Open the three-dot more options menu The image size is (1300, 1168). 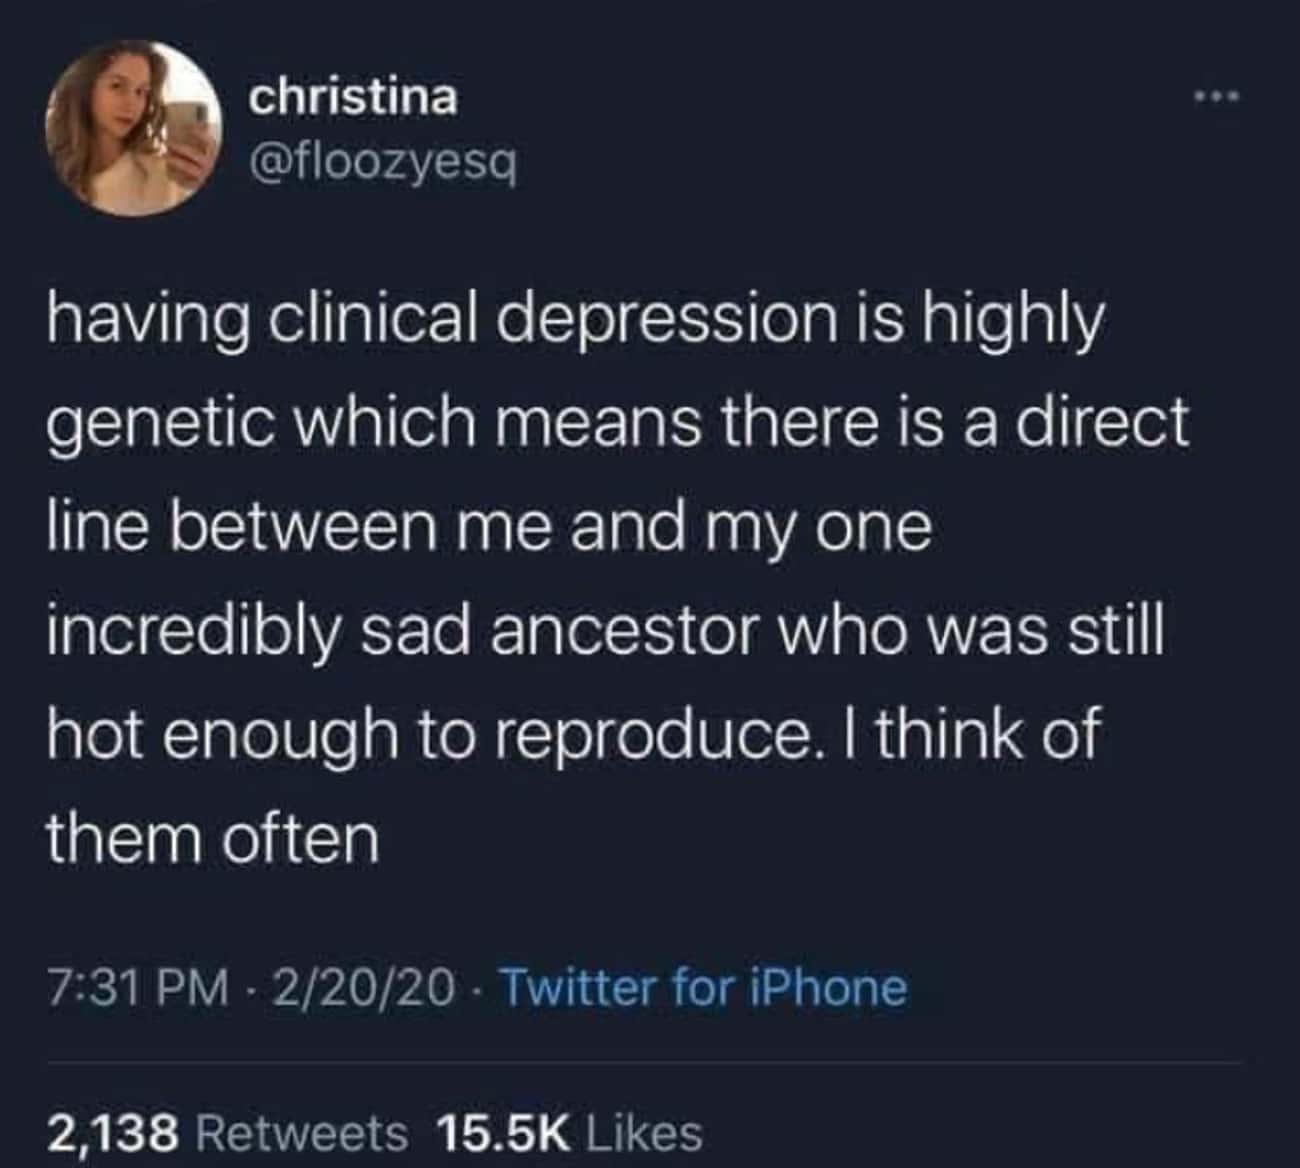pos(1217,97)
